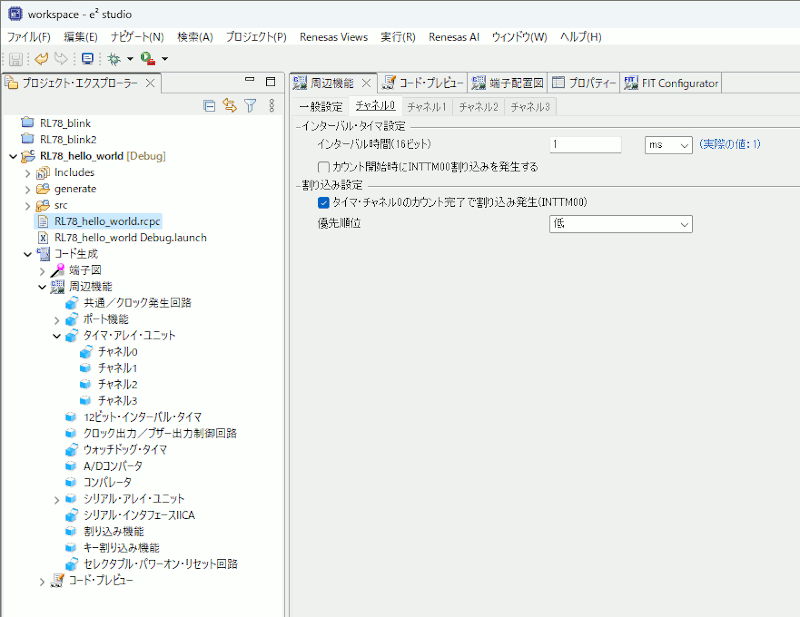The image size is (800, 617).
Task: Open the 優先順位 priority dropdown
Action: 619,224
